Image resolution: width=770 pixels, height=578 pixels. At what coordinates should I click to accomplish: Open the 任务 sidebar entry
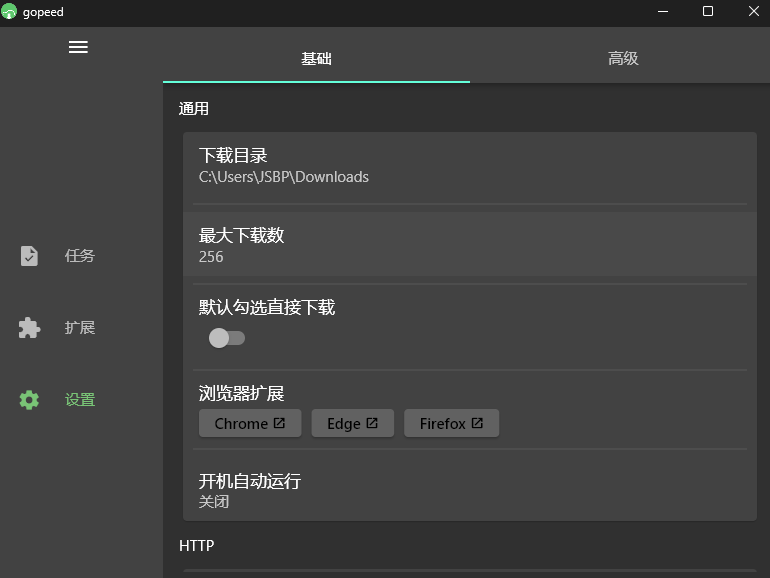click(82, 256)
